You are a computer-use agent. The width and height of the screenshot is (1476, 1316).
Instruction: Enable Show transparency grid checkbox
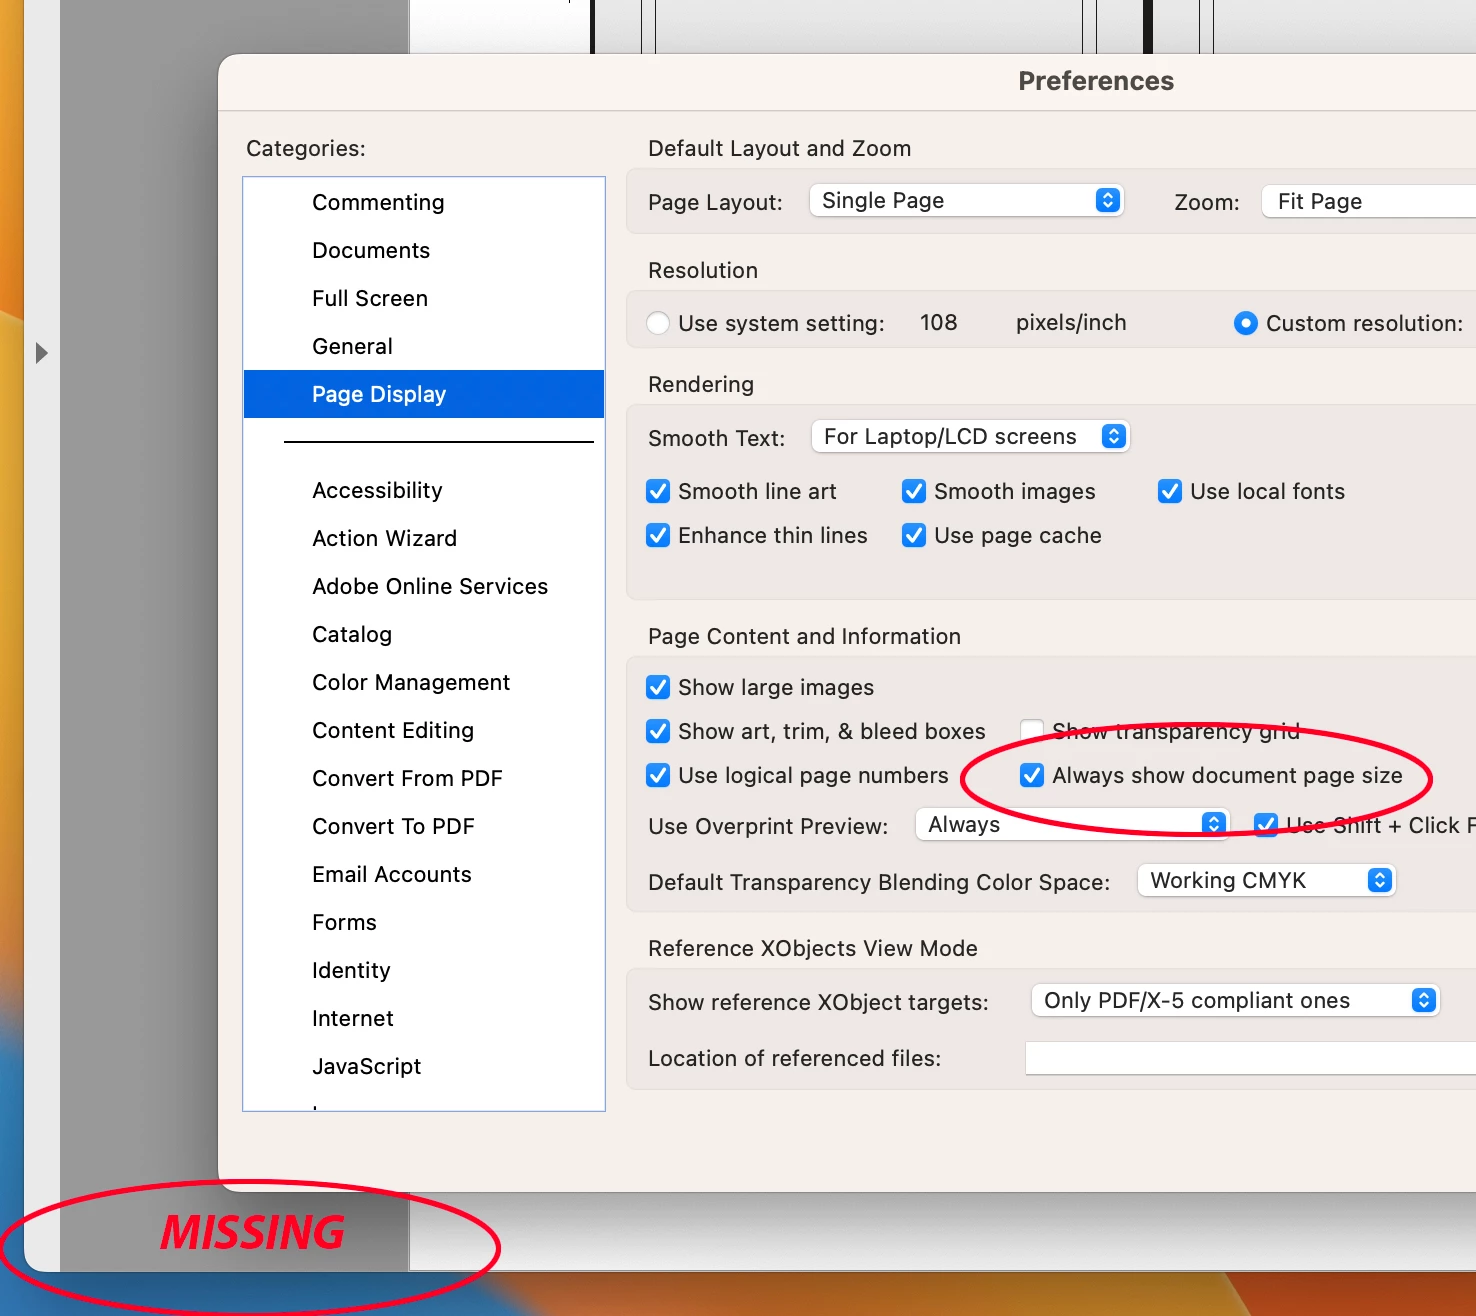point(1032,731)
